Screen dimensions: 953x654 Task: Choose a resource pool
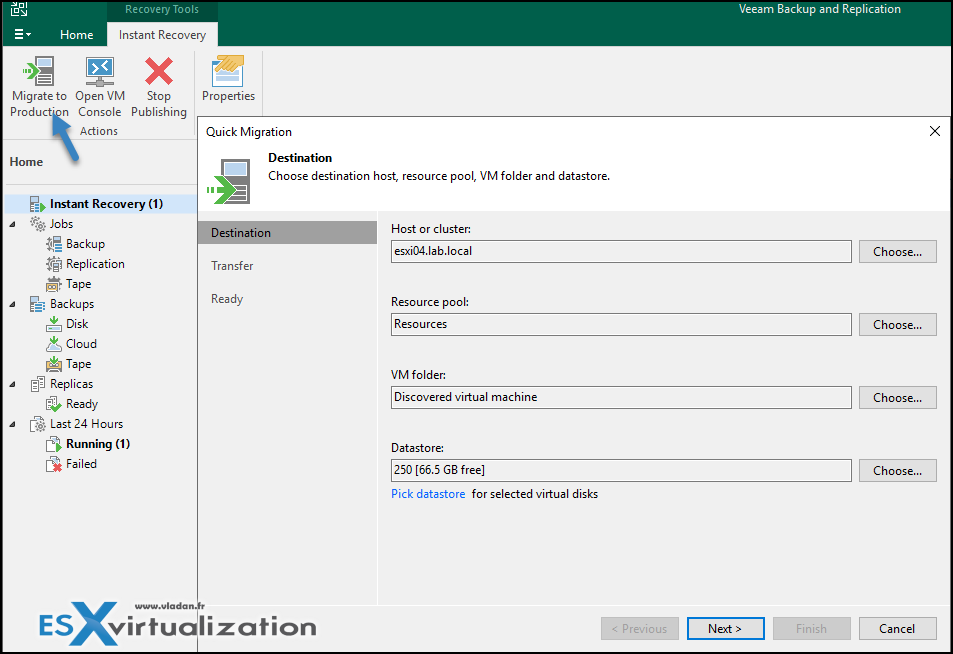(897, 325)
